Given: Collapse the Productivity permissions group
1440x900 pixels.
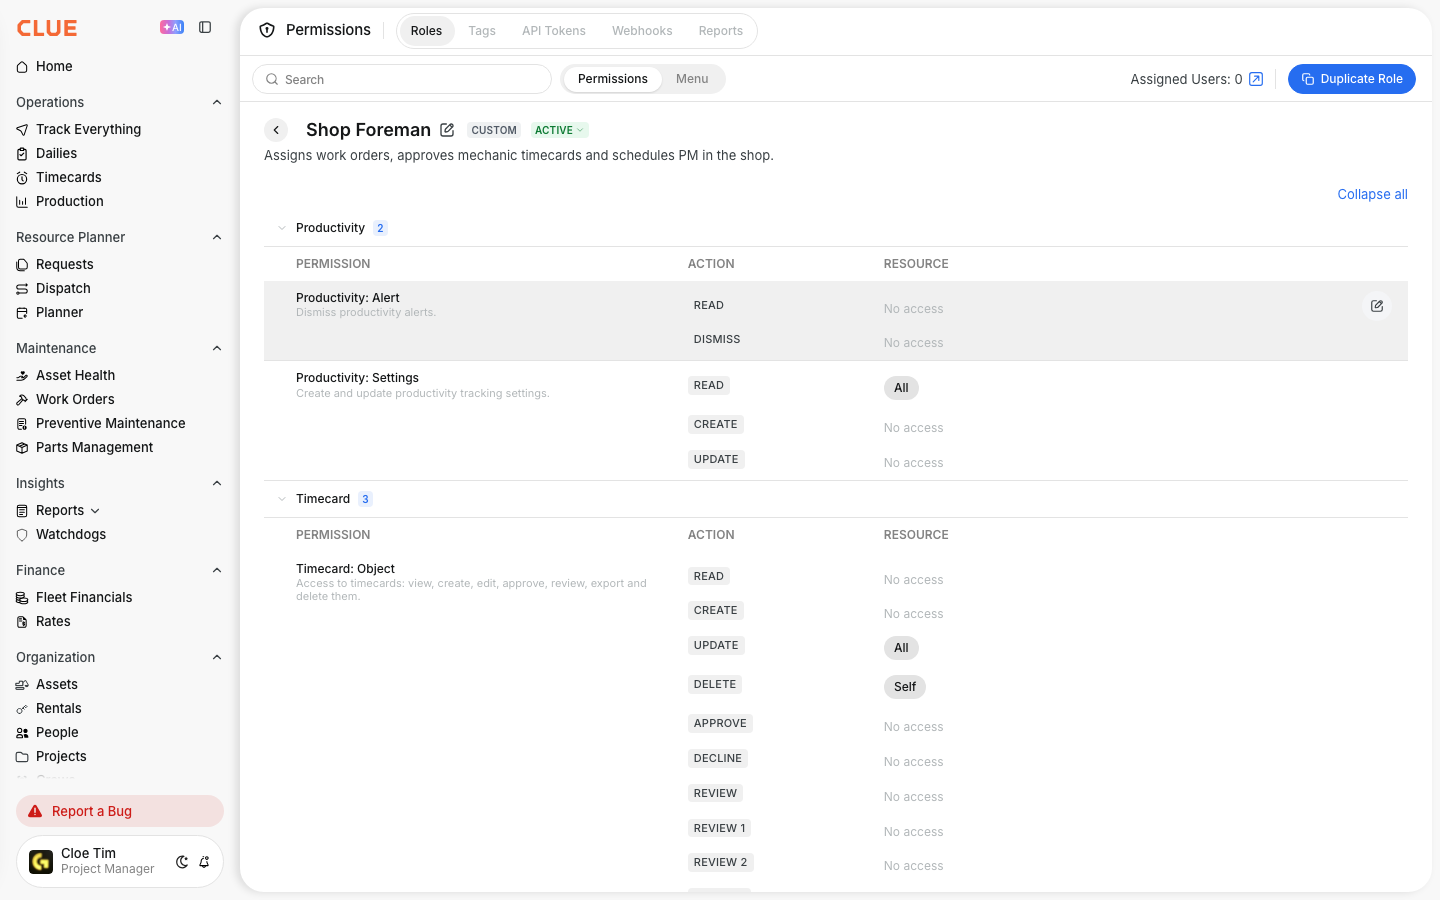Looking at the screenshot, I should click(282, 228).
